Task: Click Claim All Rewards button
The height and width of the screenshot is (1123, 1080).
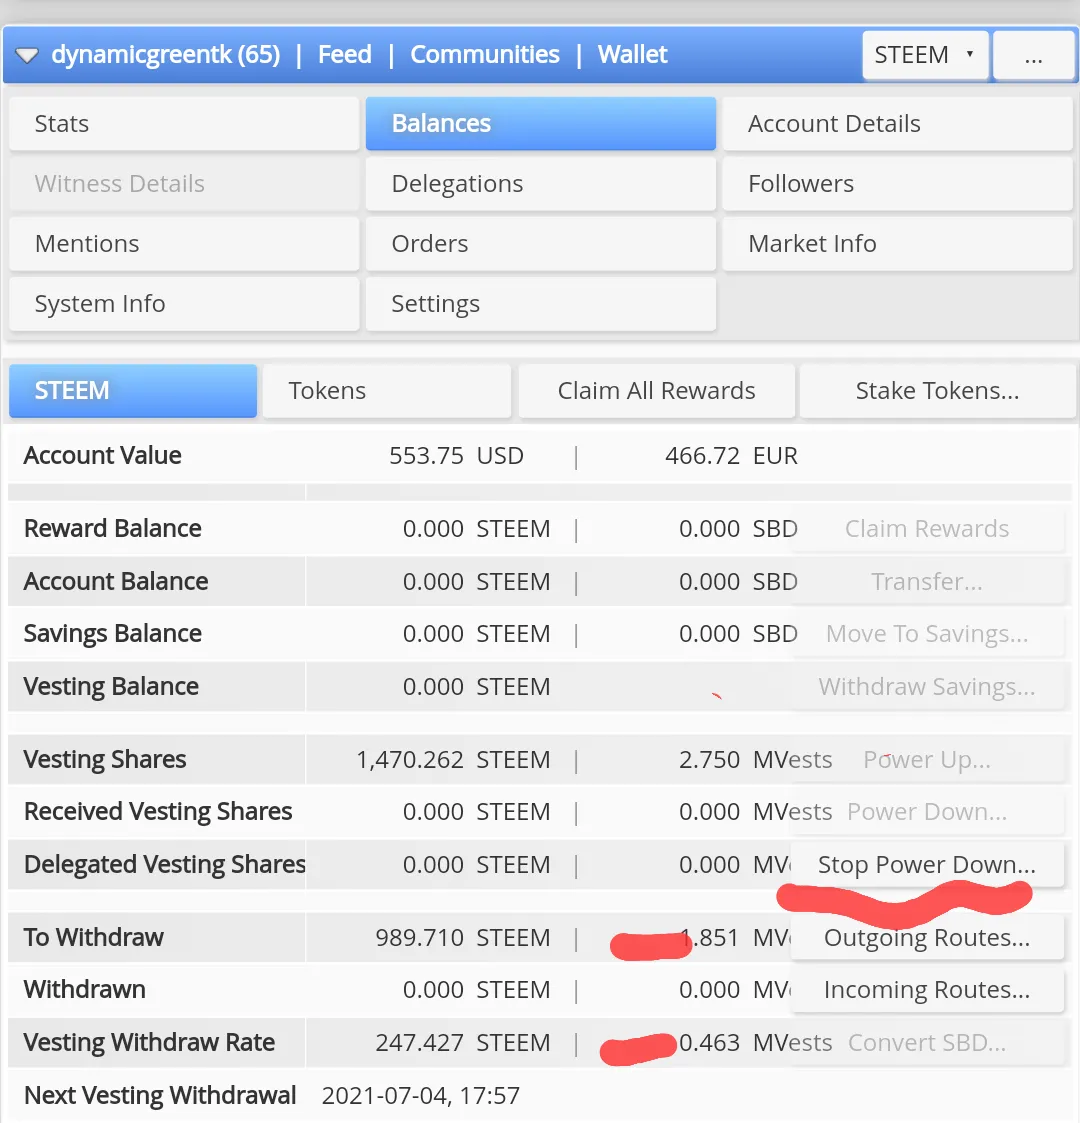Action: coord(657,391)
